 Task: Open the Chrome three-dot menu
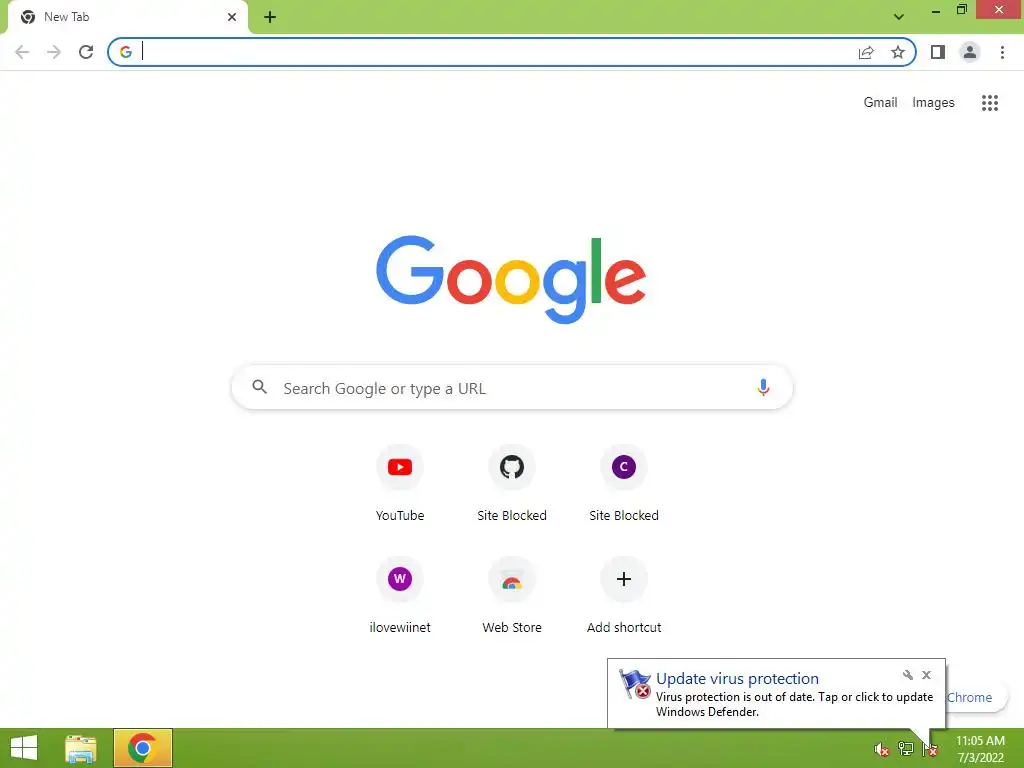1002,52
